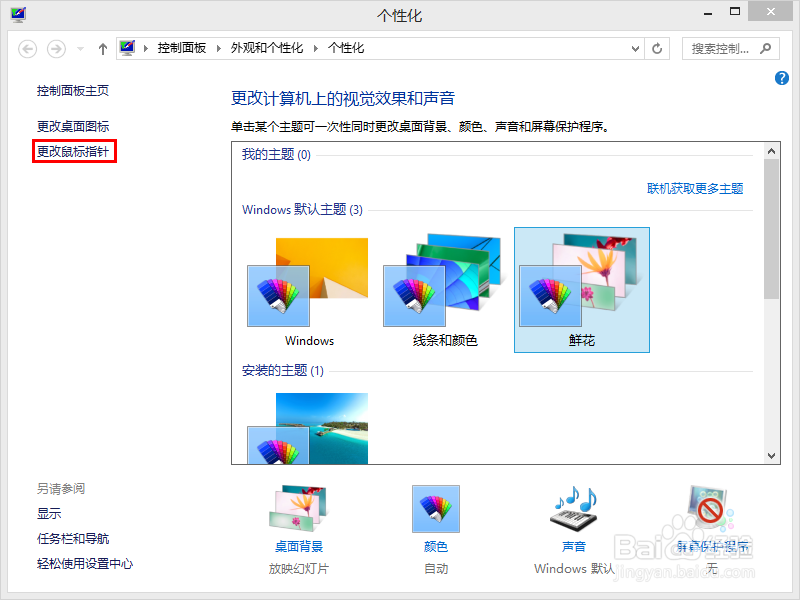Select the 线条和颜色 theme thumbnail
Screen dimensions: 800x600
click(x=444, y=291)
